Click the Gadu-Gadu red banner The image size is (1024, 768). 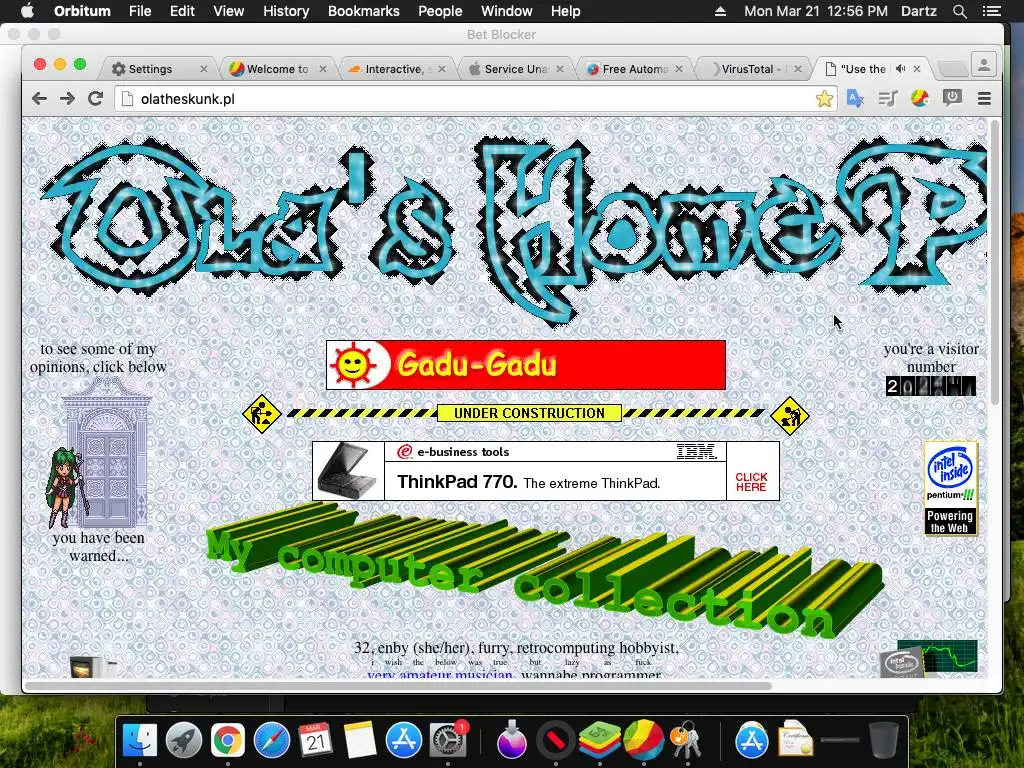526,364
